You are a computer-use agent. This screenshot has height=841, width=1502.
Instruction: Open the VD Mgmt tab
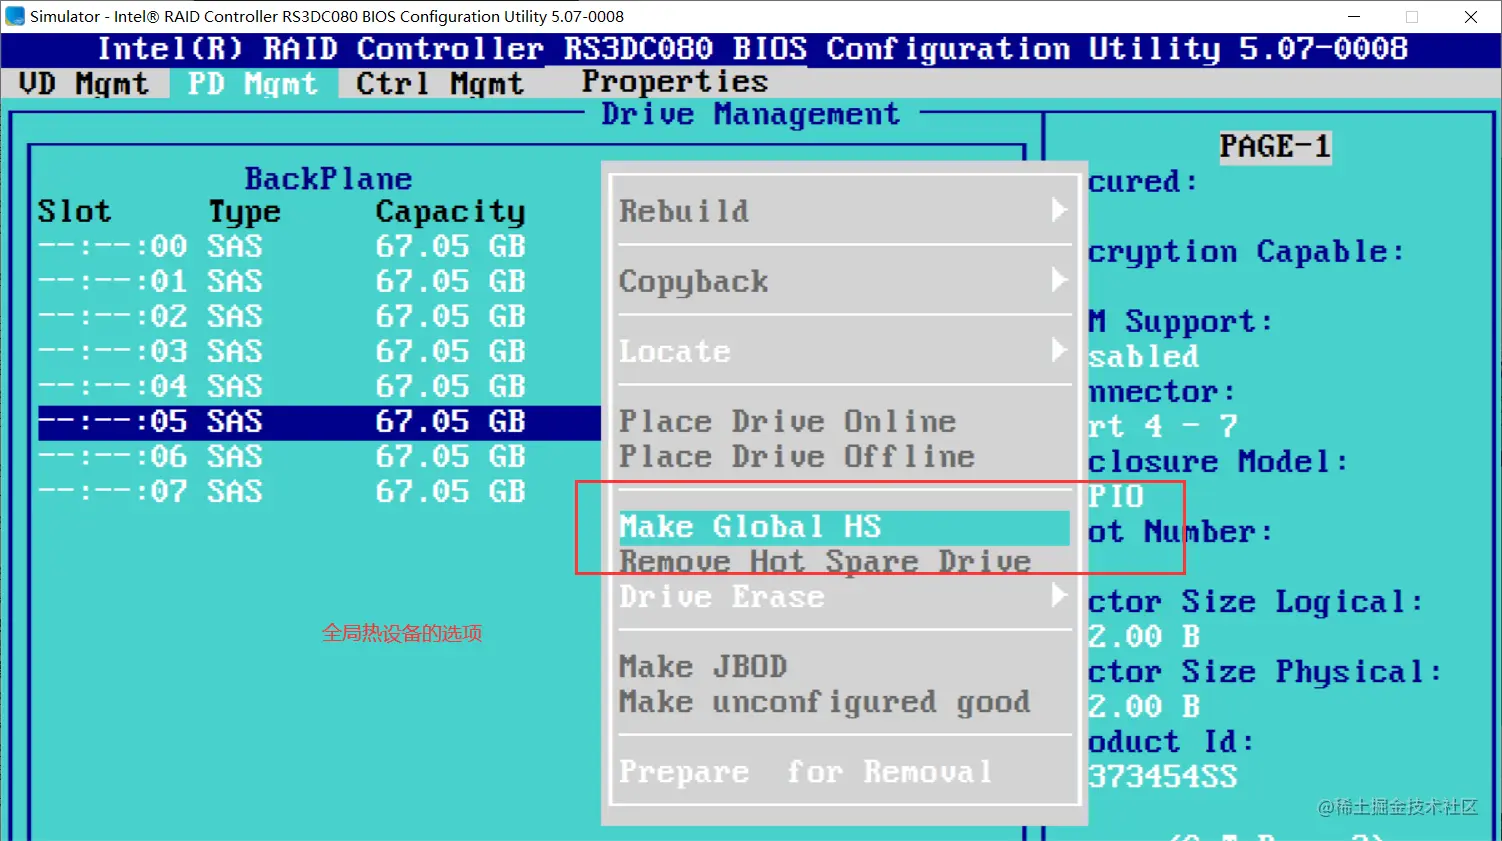84,84
